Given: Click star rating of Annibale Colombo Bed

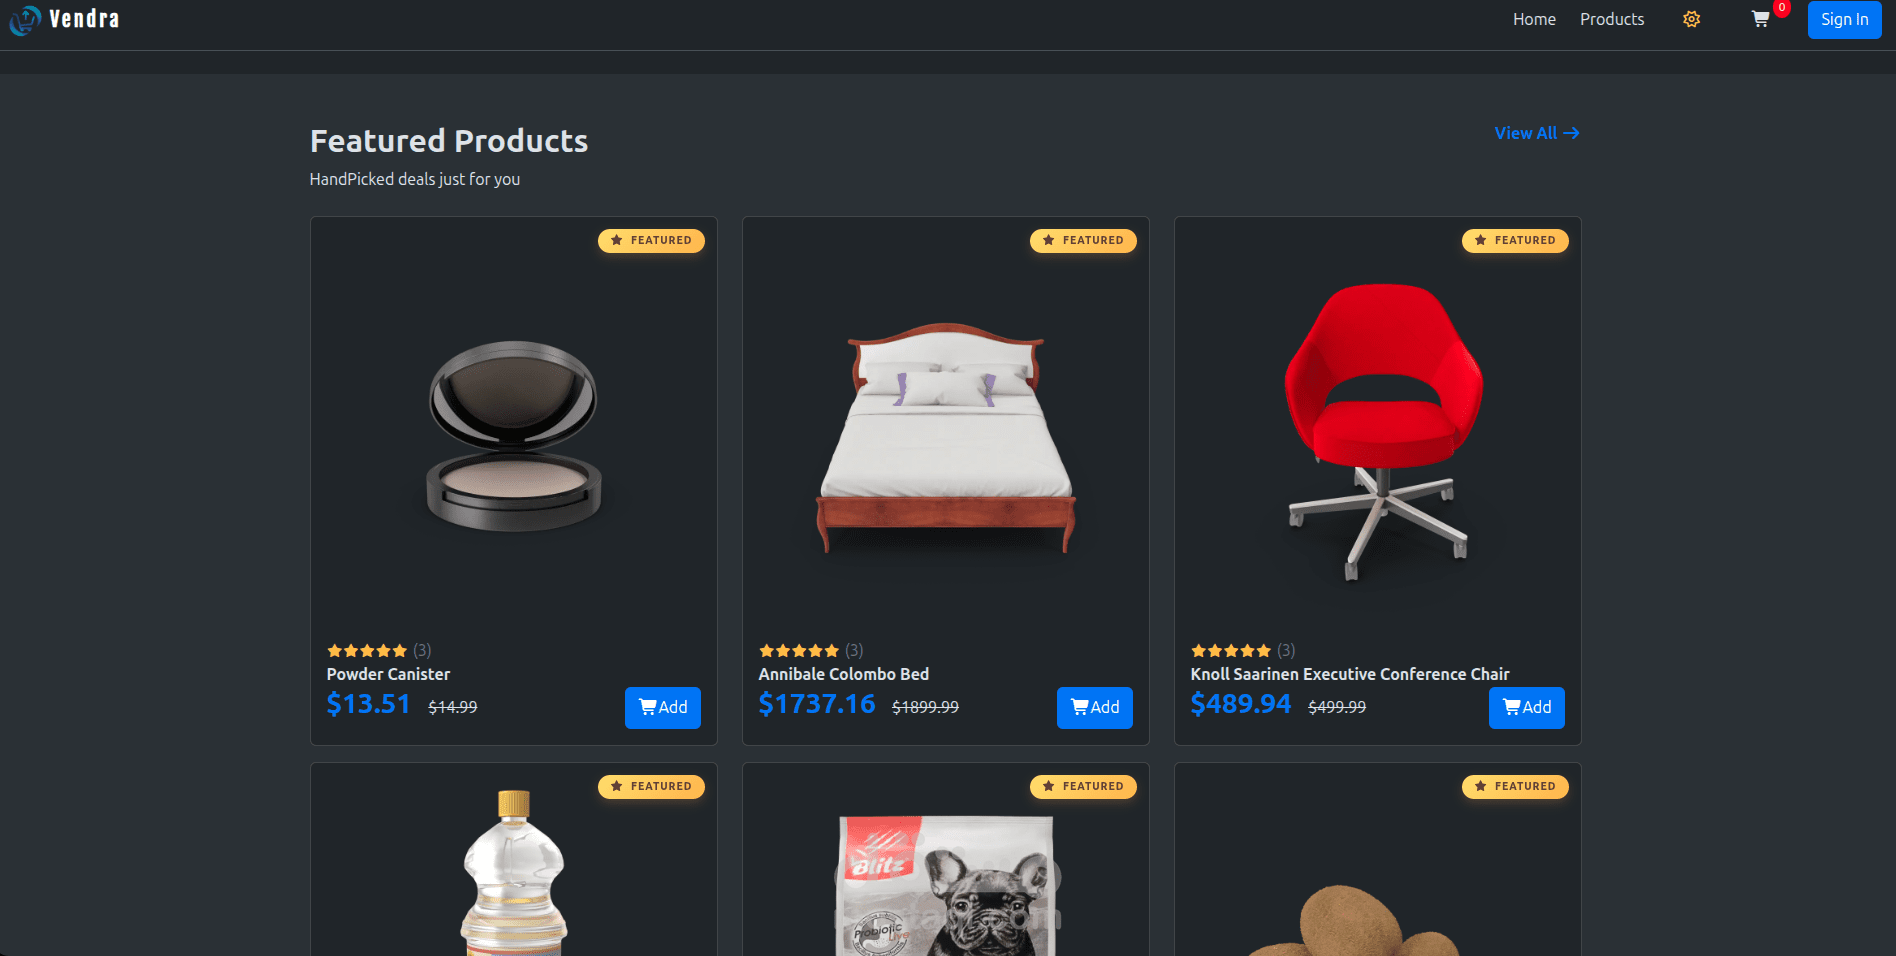Looking at the screenshot, I should click(x=799, y=651).
